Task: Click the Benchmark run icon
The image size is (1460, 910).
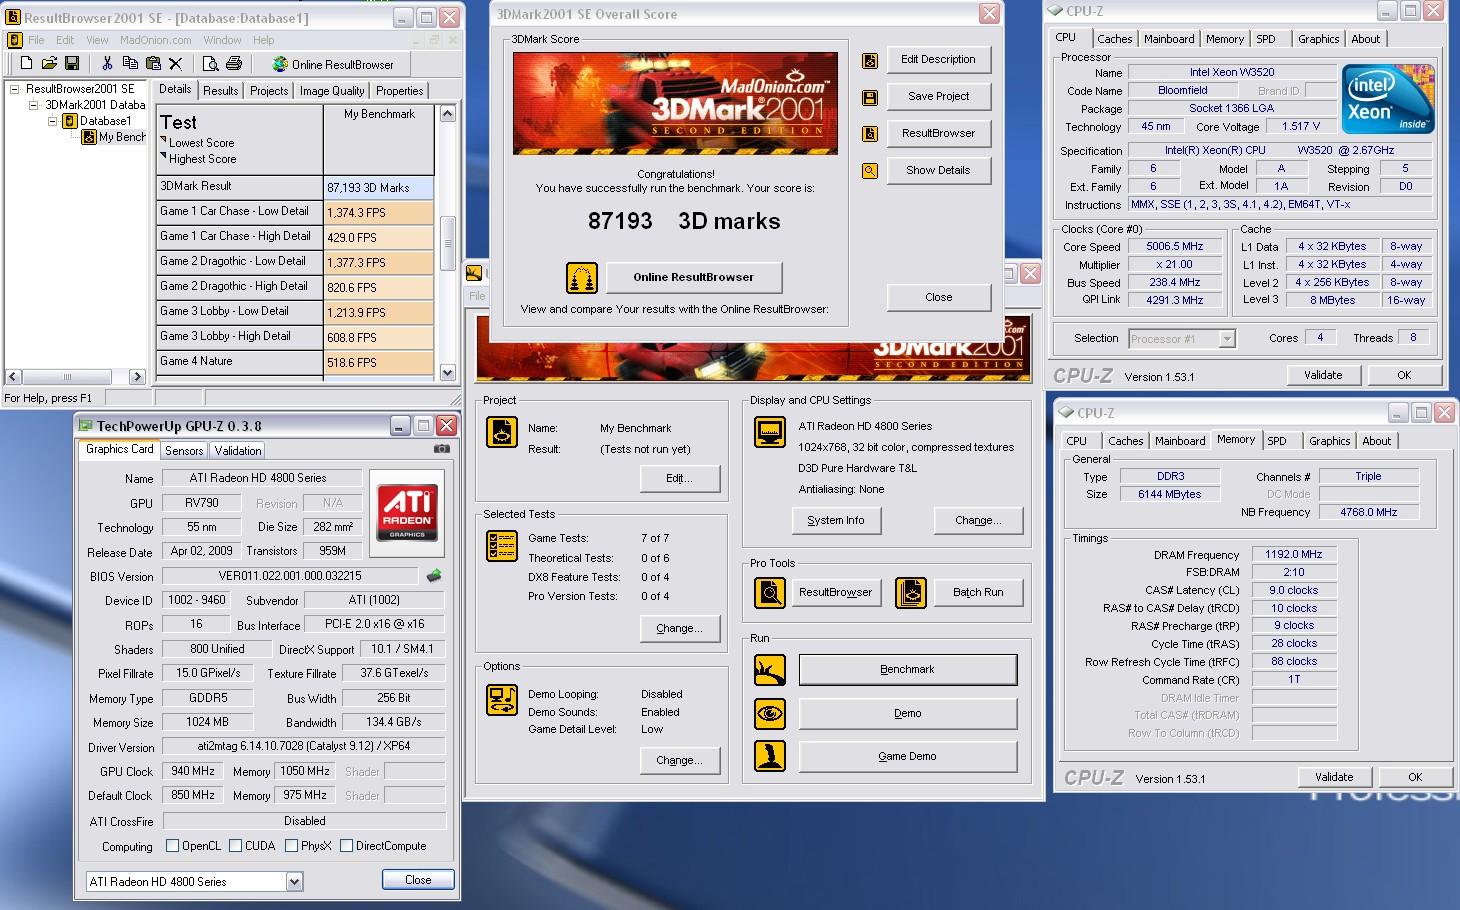Action: [770, 670]
